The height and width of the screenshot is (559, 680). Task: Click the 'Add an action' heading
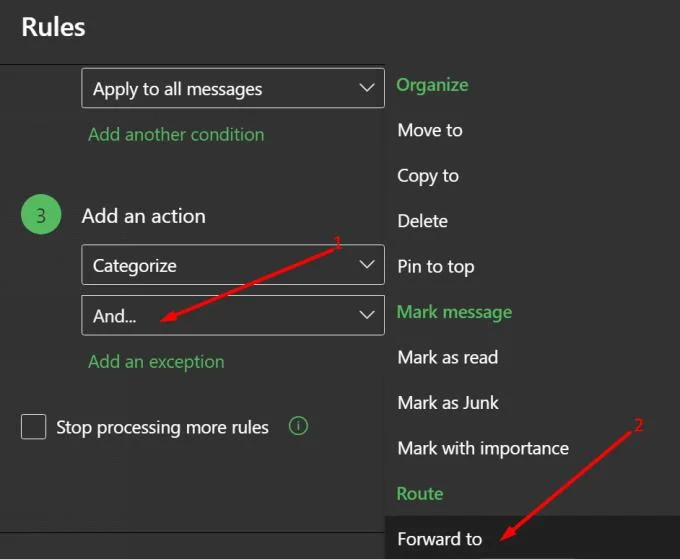(144, 216)
